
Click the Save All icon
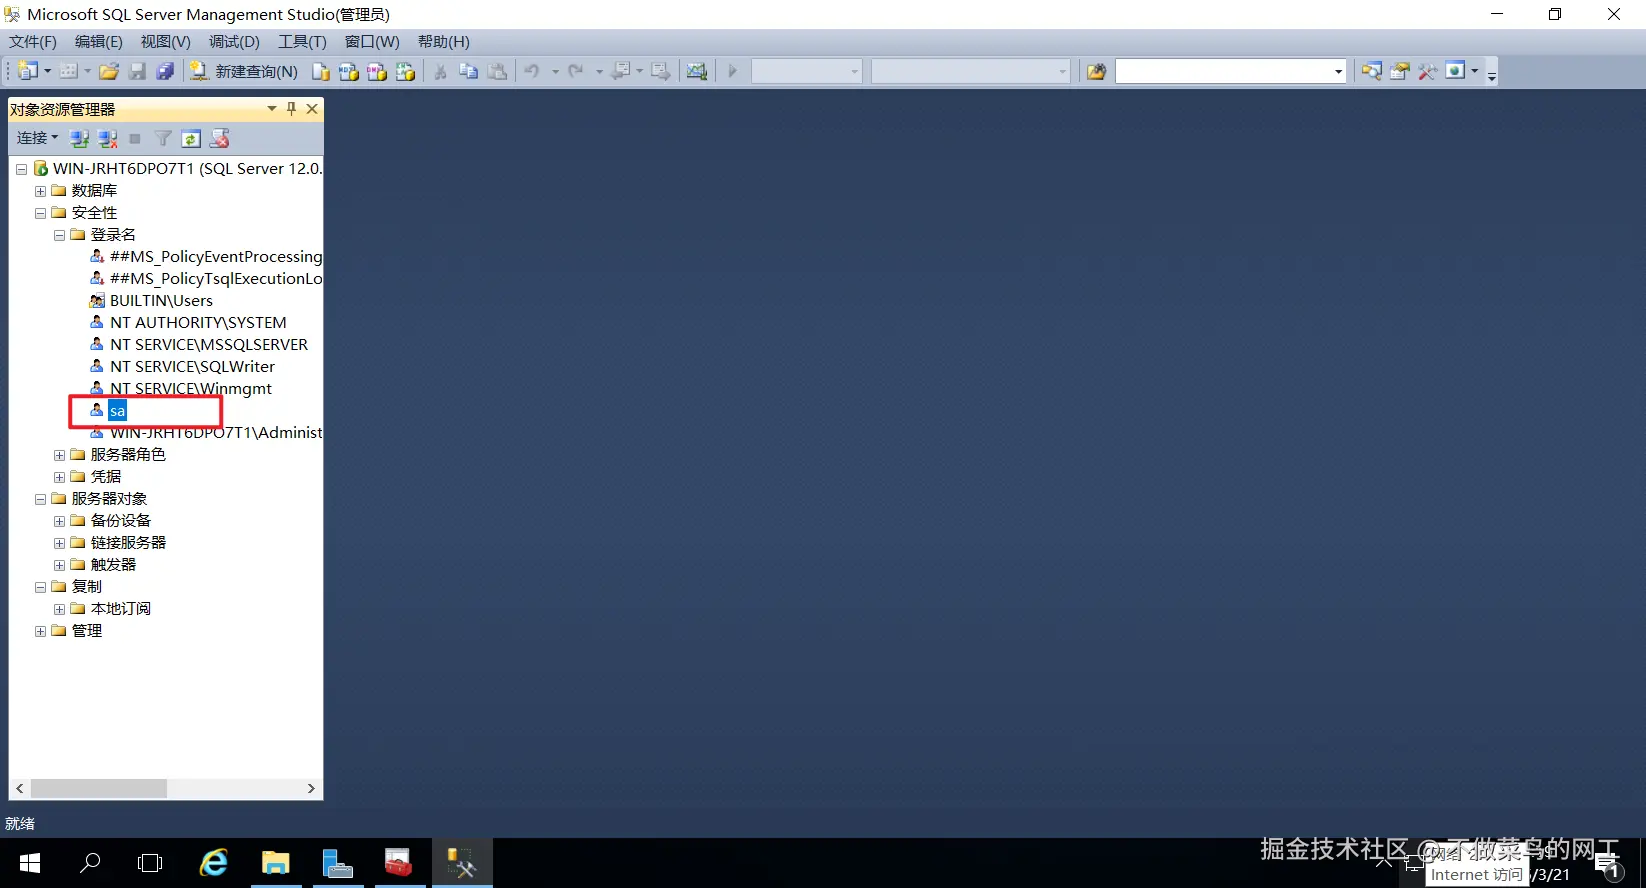[165, 71]
